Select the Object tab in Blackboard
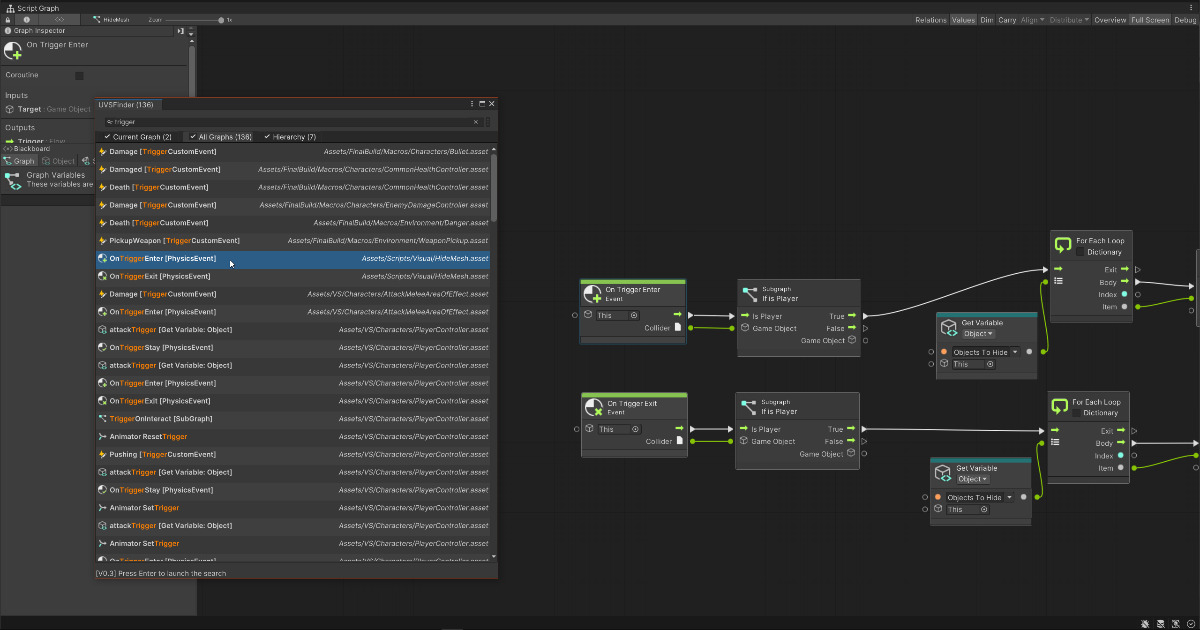This screenshot has height=630, width=1200. tap(58, 161)
